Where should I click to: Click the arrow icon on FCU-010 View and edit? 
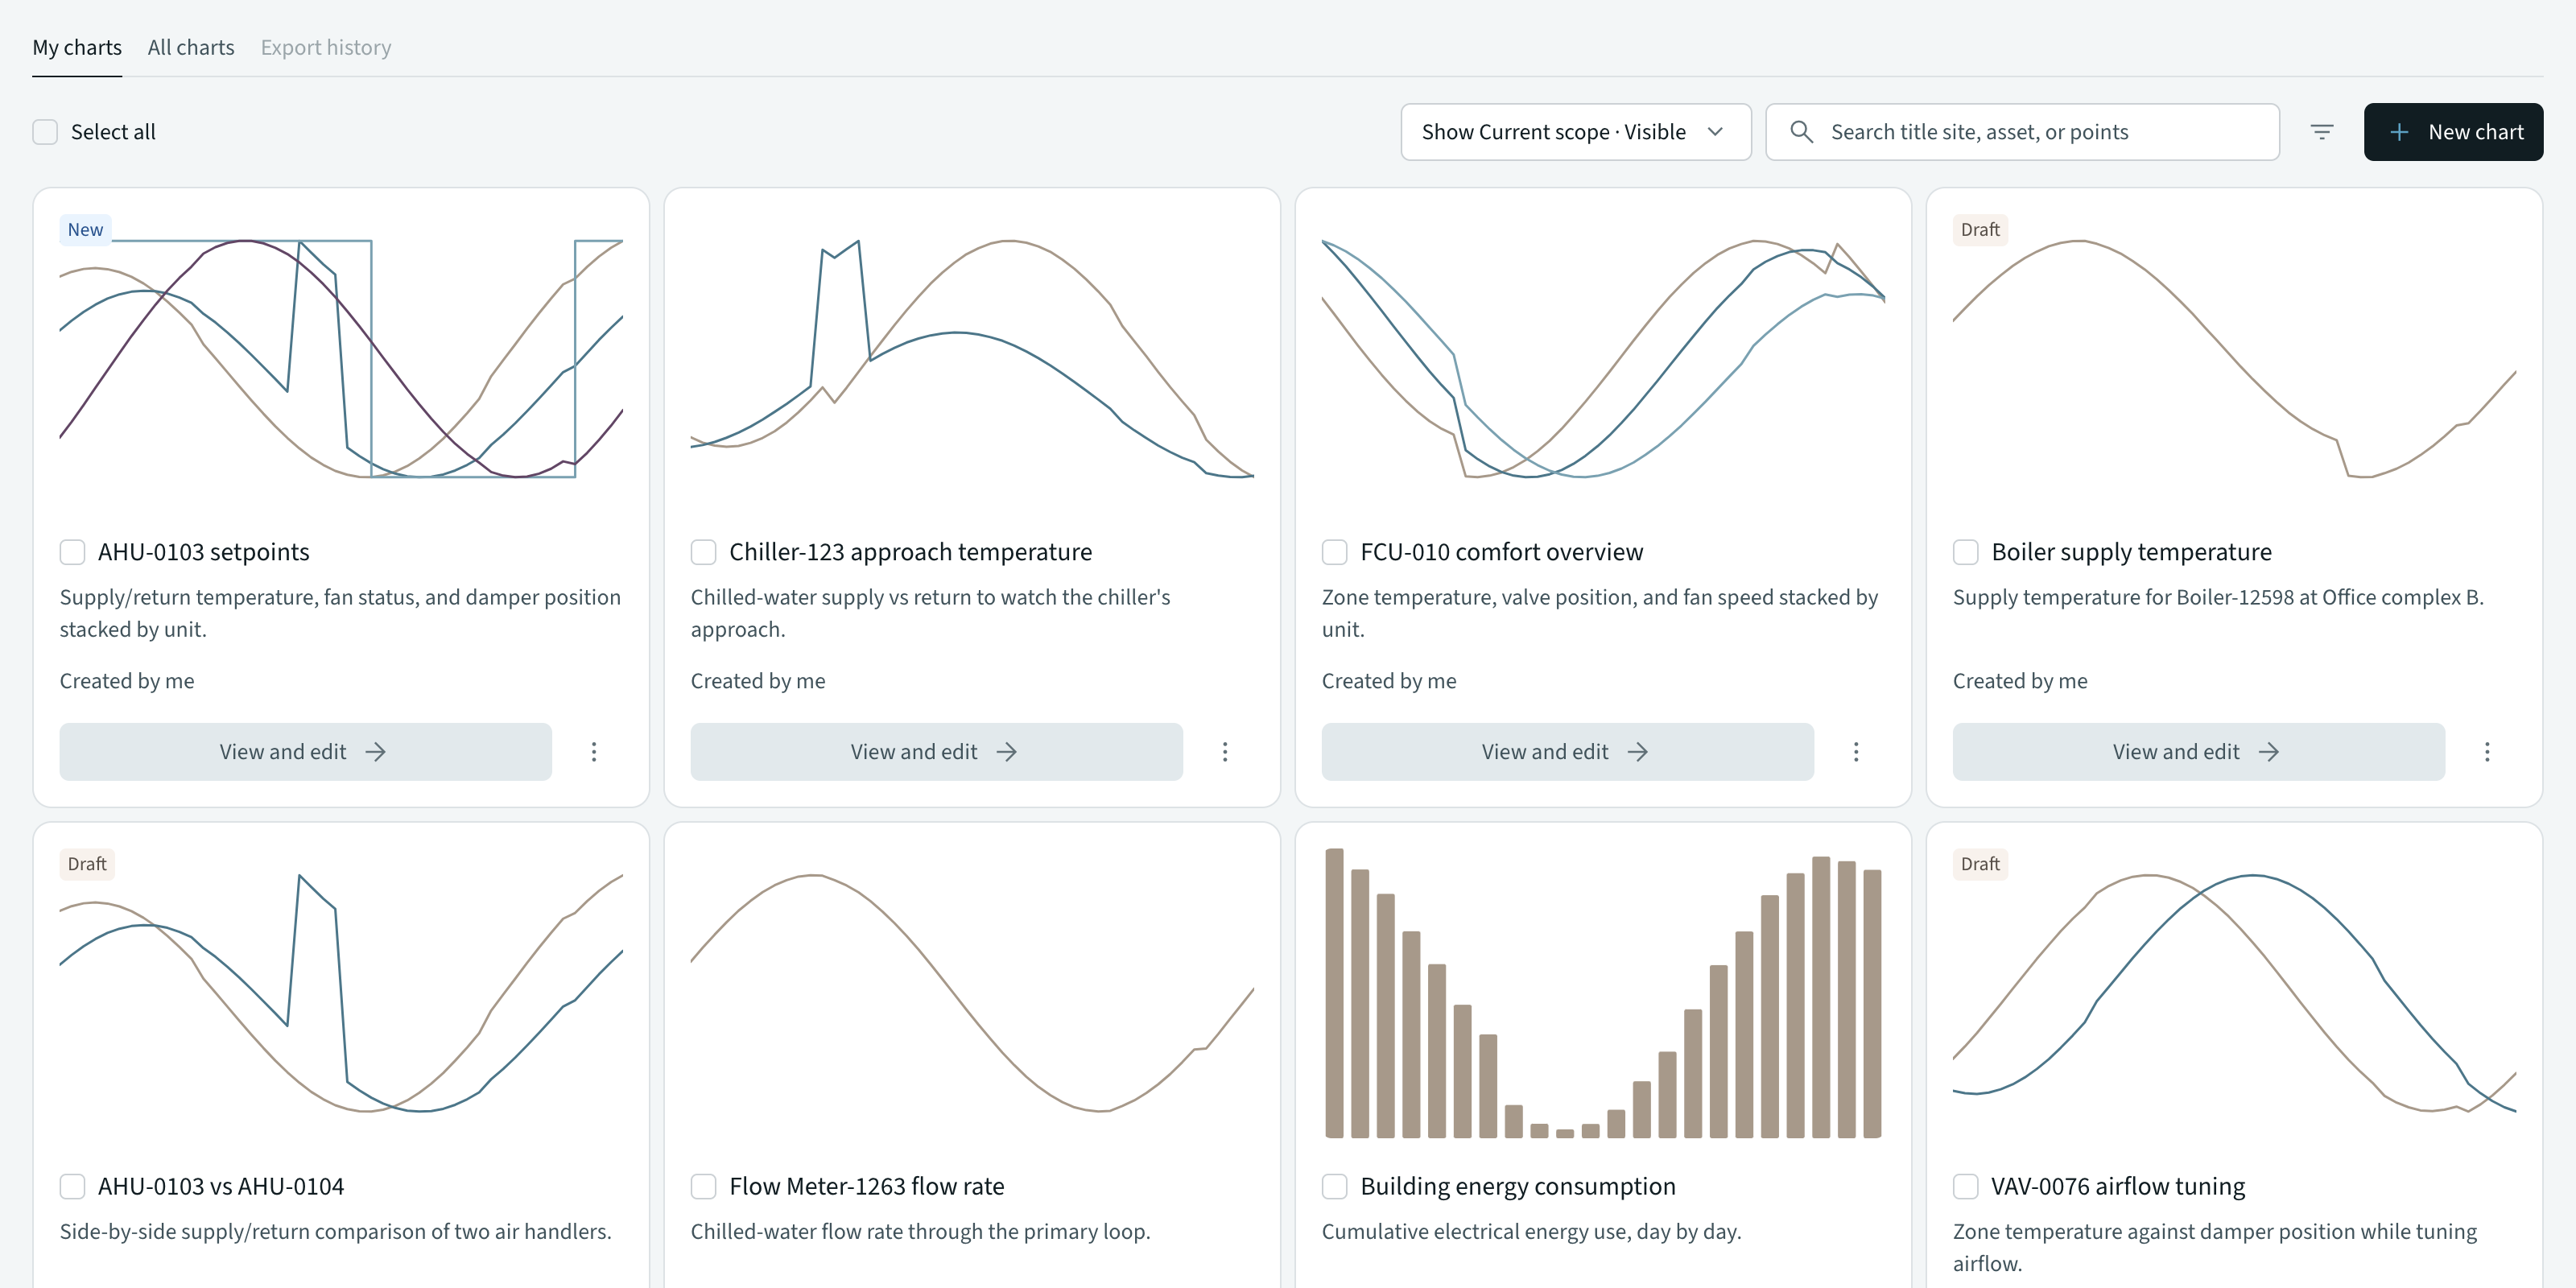(x=1638, y=752)
